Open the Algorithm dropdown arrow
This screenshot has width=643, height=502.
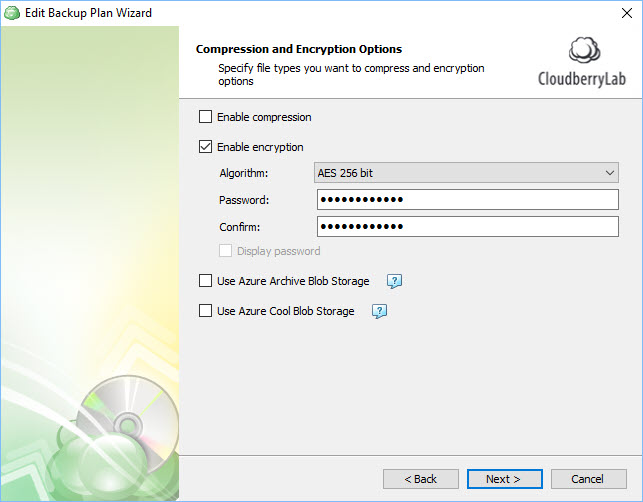610,173
